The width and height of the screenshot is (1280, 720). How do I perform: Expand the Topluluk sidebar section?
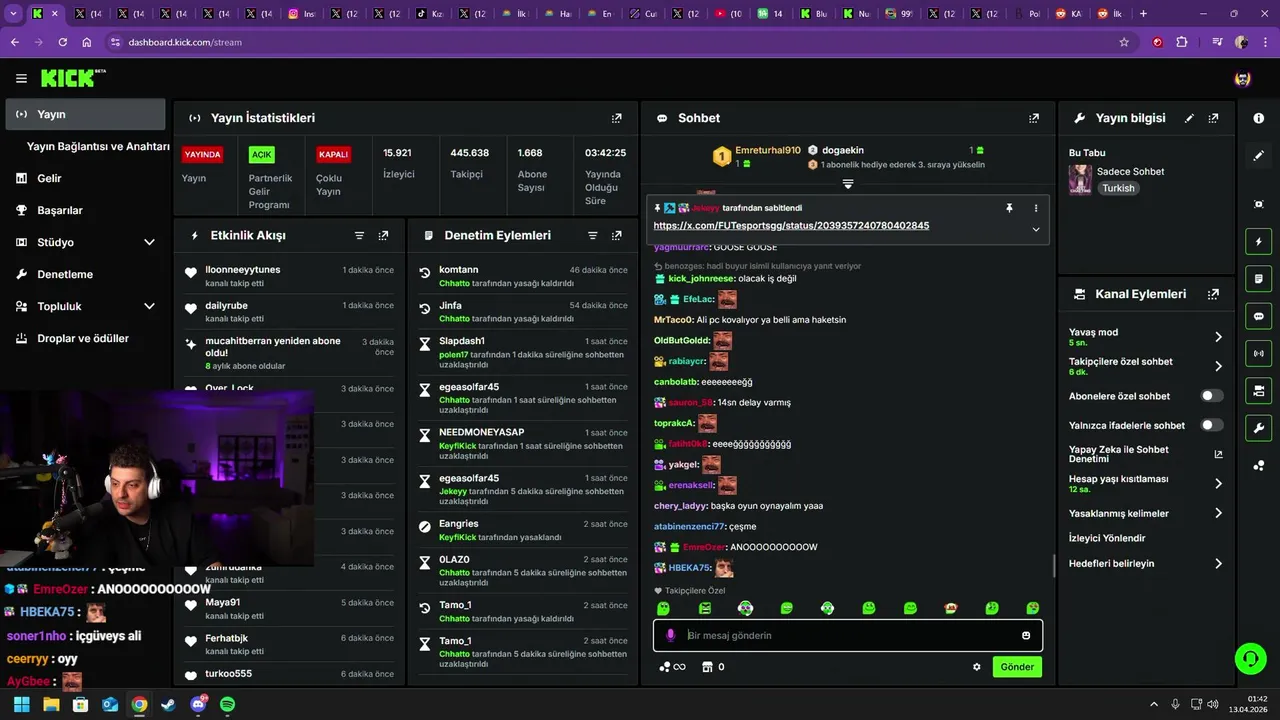coord(149,306)
